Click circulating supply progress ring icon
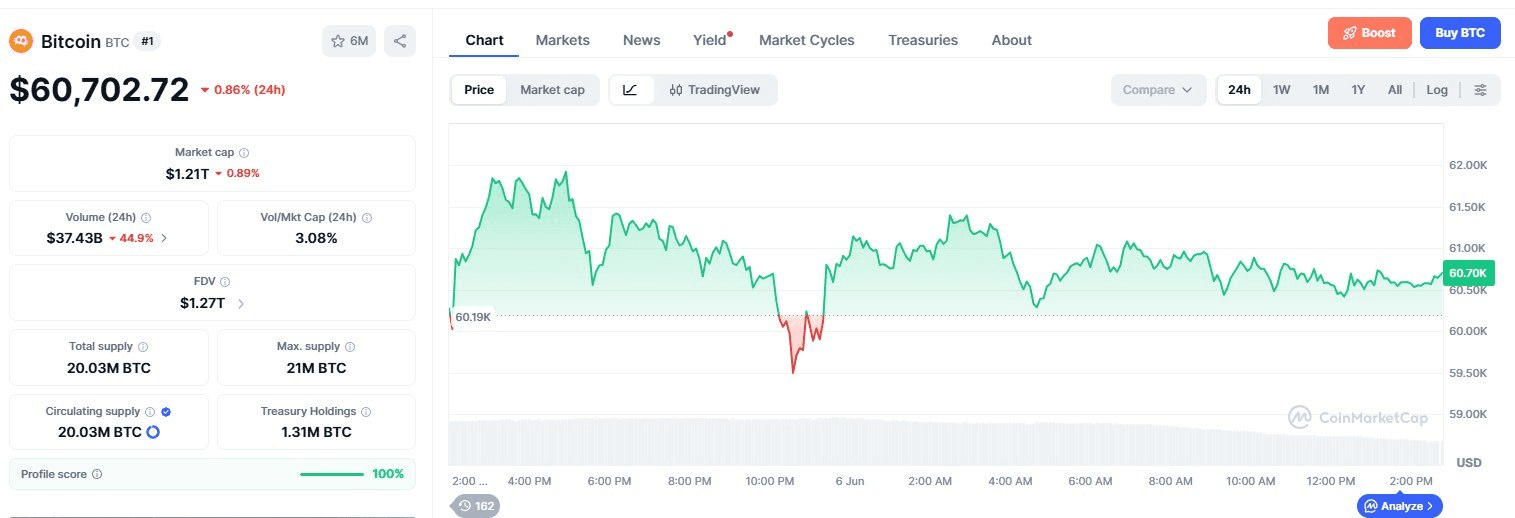The height and width of the screenshot is (518, 1515). pos(153,432)
